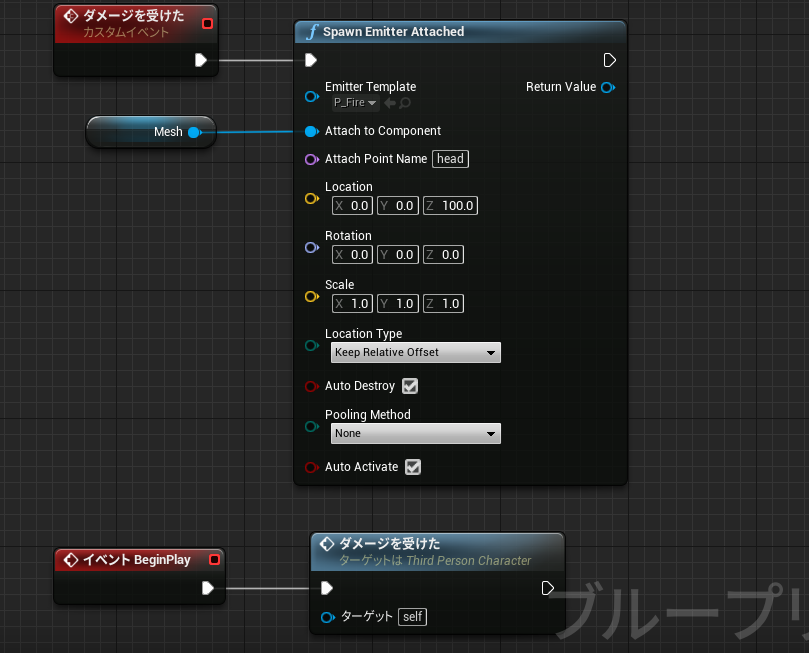Toggle the Auto Destroy checkbox
This screenshot has height=653, width=809.
click(x=410, y=386)
